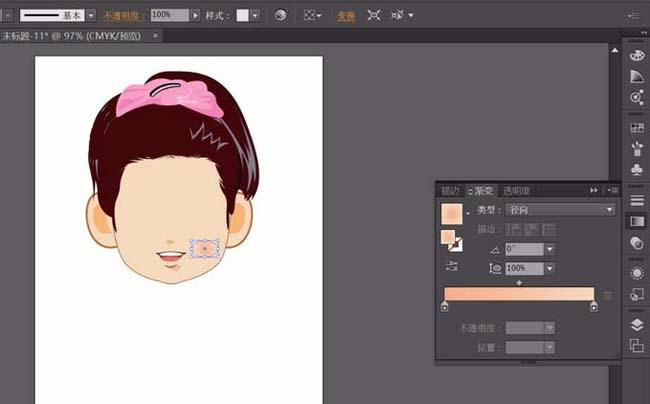
Task: Toggle the fill and stroke swatch
Action: [x=452, y=241]
